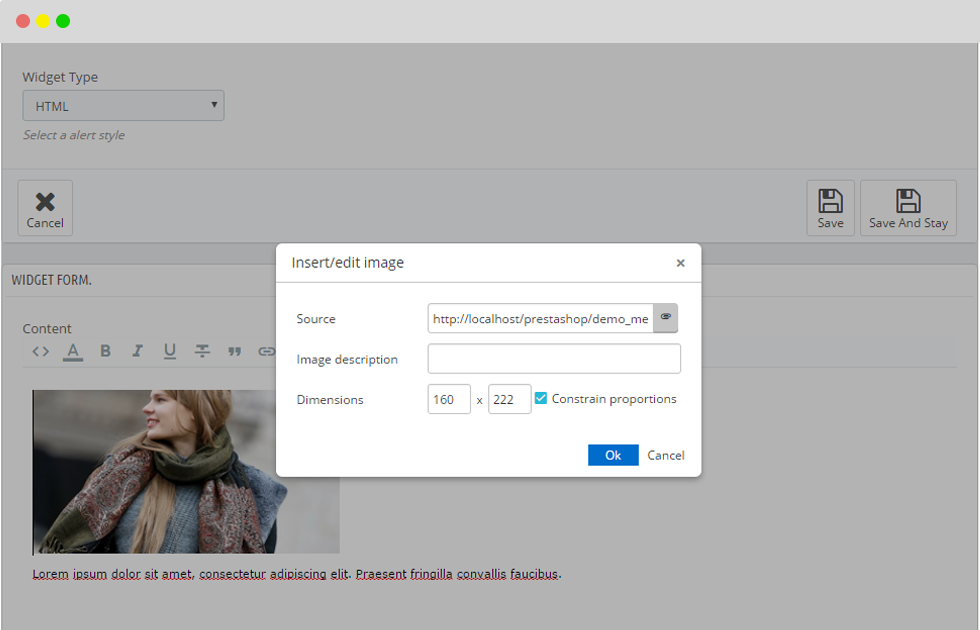Toggle source code view icon in editor
Viewport: 980px width, 630px height.
41,351
